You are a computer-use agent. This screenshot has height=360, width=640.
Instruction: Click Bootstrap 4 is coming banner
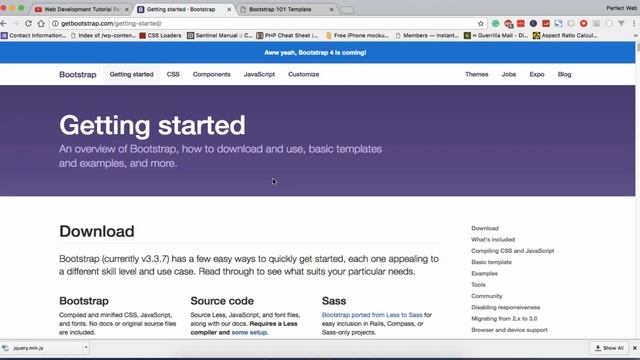click(x=315, y=53)
